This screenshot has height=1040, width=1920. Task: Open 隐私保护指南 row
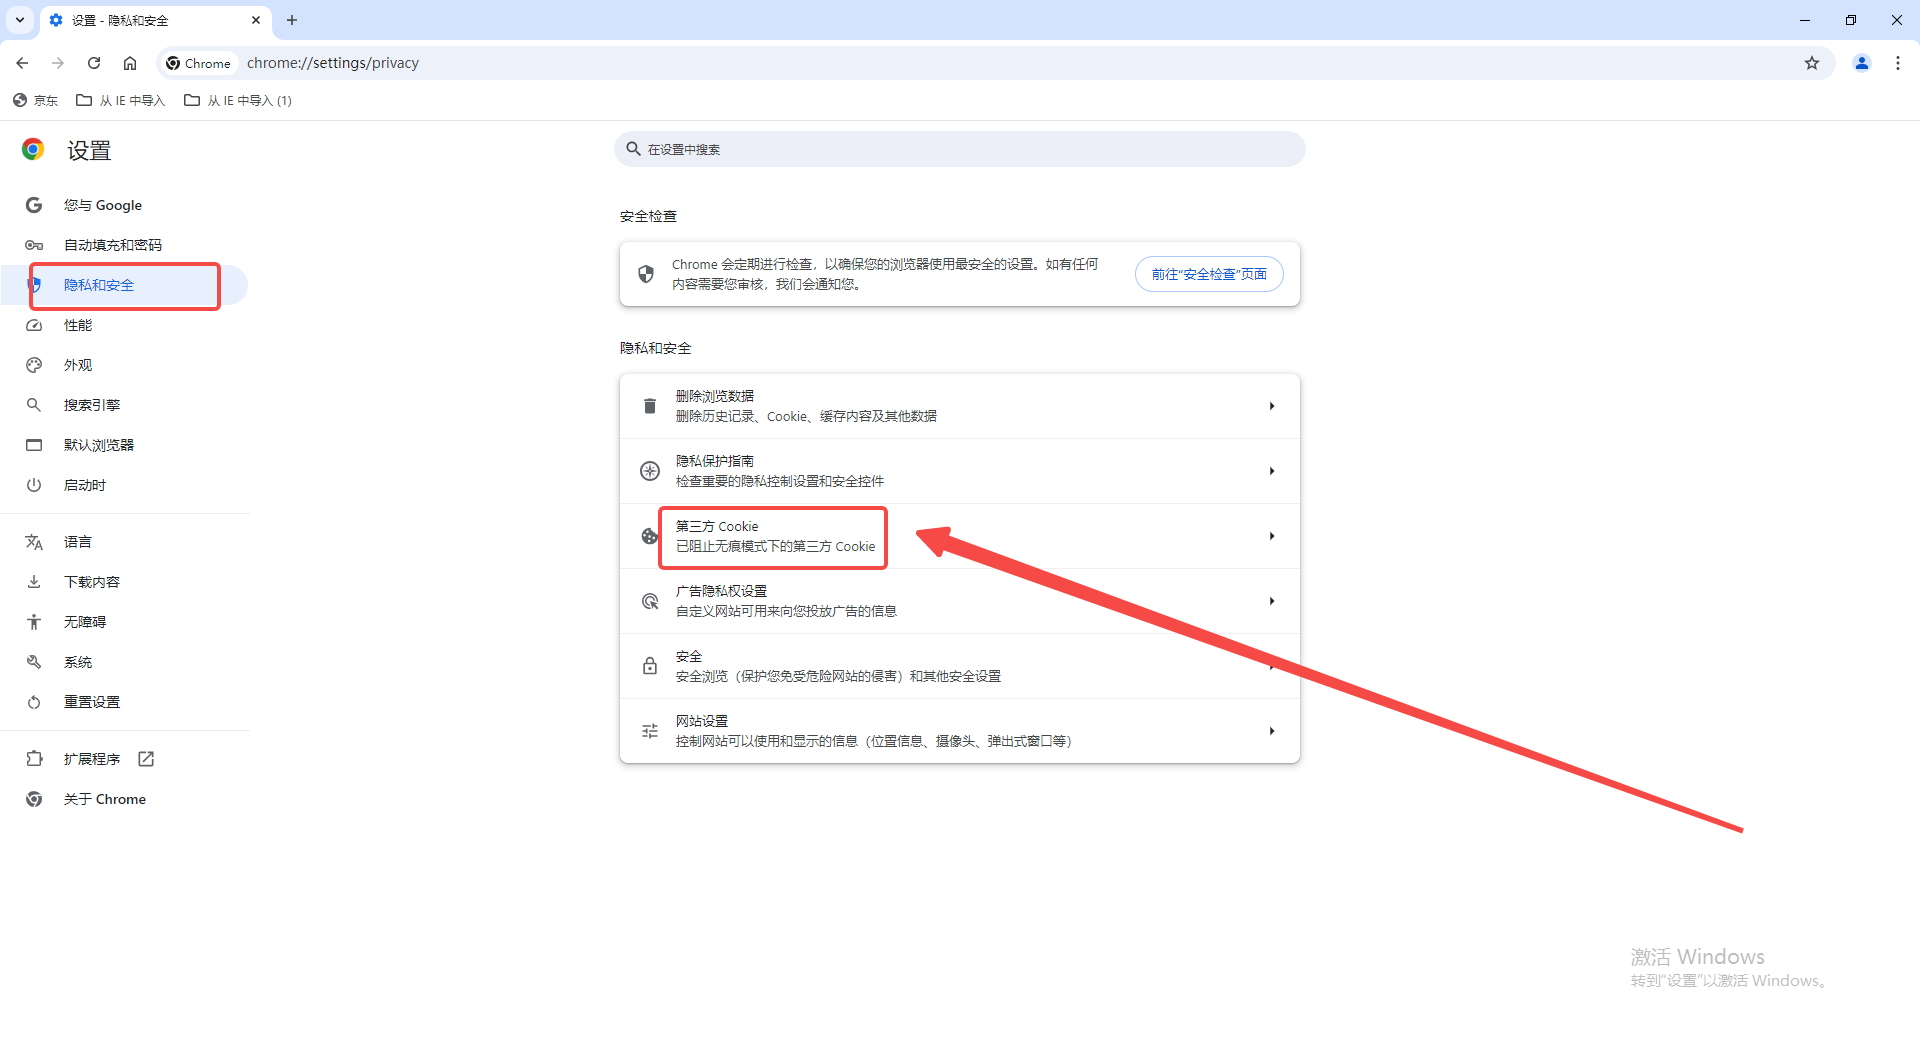pyautogui.click(x=960, y=471)
